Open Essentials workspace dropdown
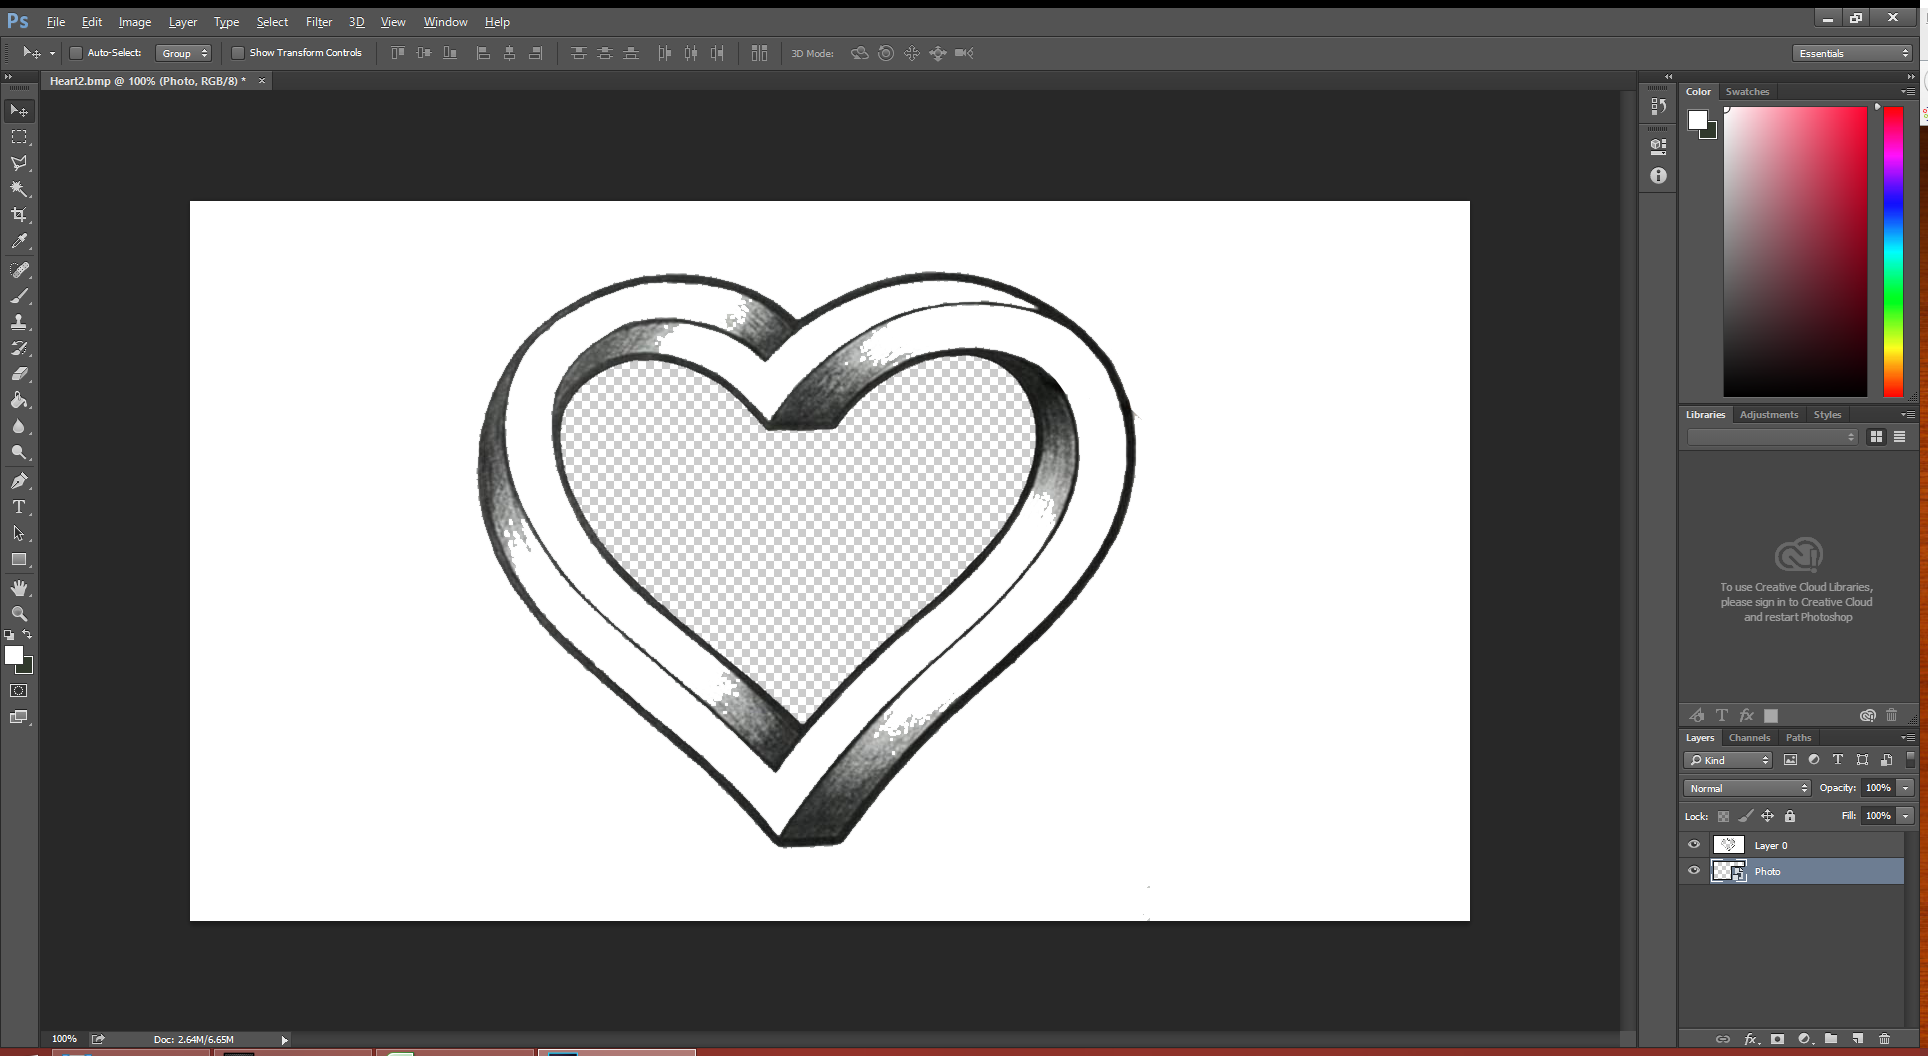The height and width of the screenshot is (1056, 1928). (x=1853, y=53)
